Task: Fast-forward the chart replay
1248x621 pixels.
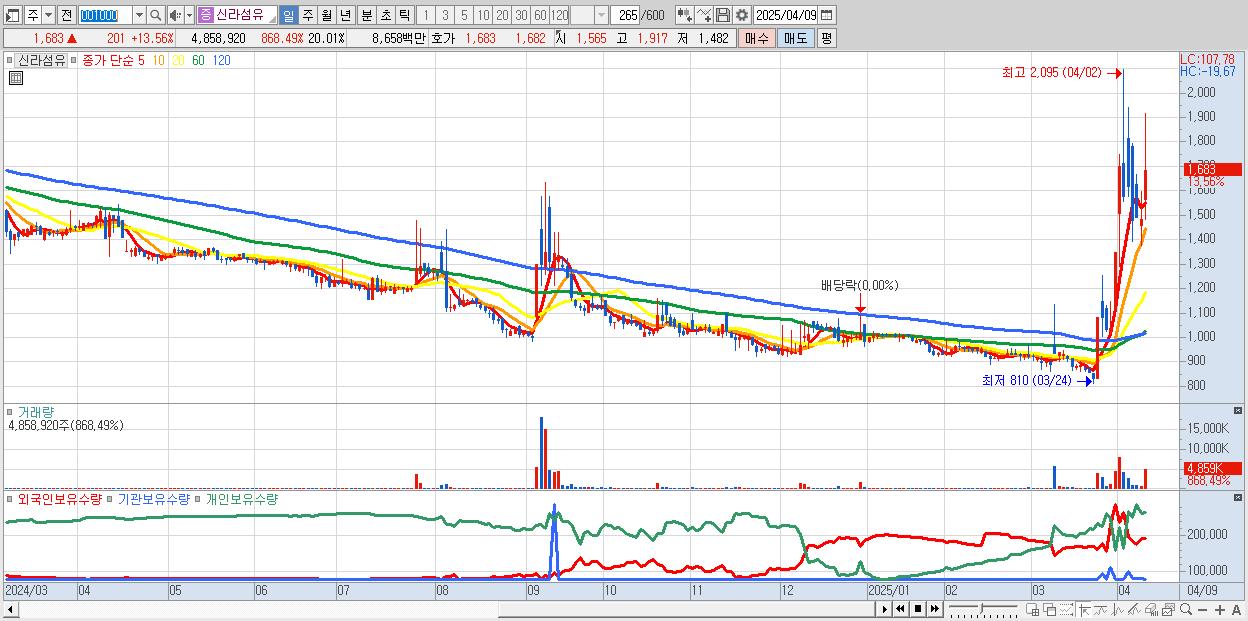Action: pyautogui.click(x=934, y=609)
